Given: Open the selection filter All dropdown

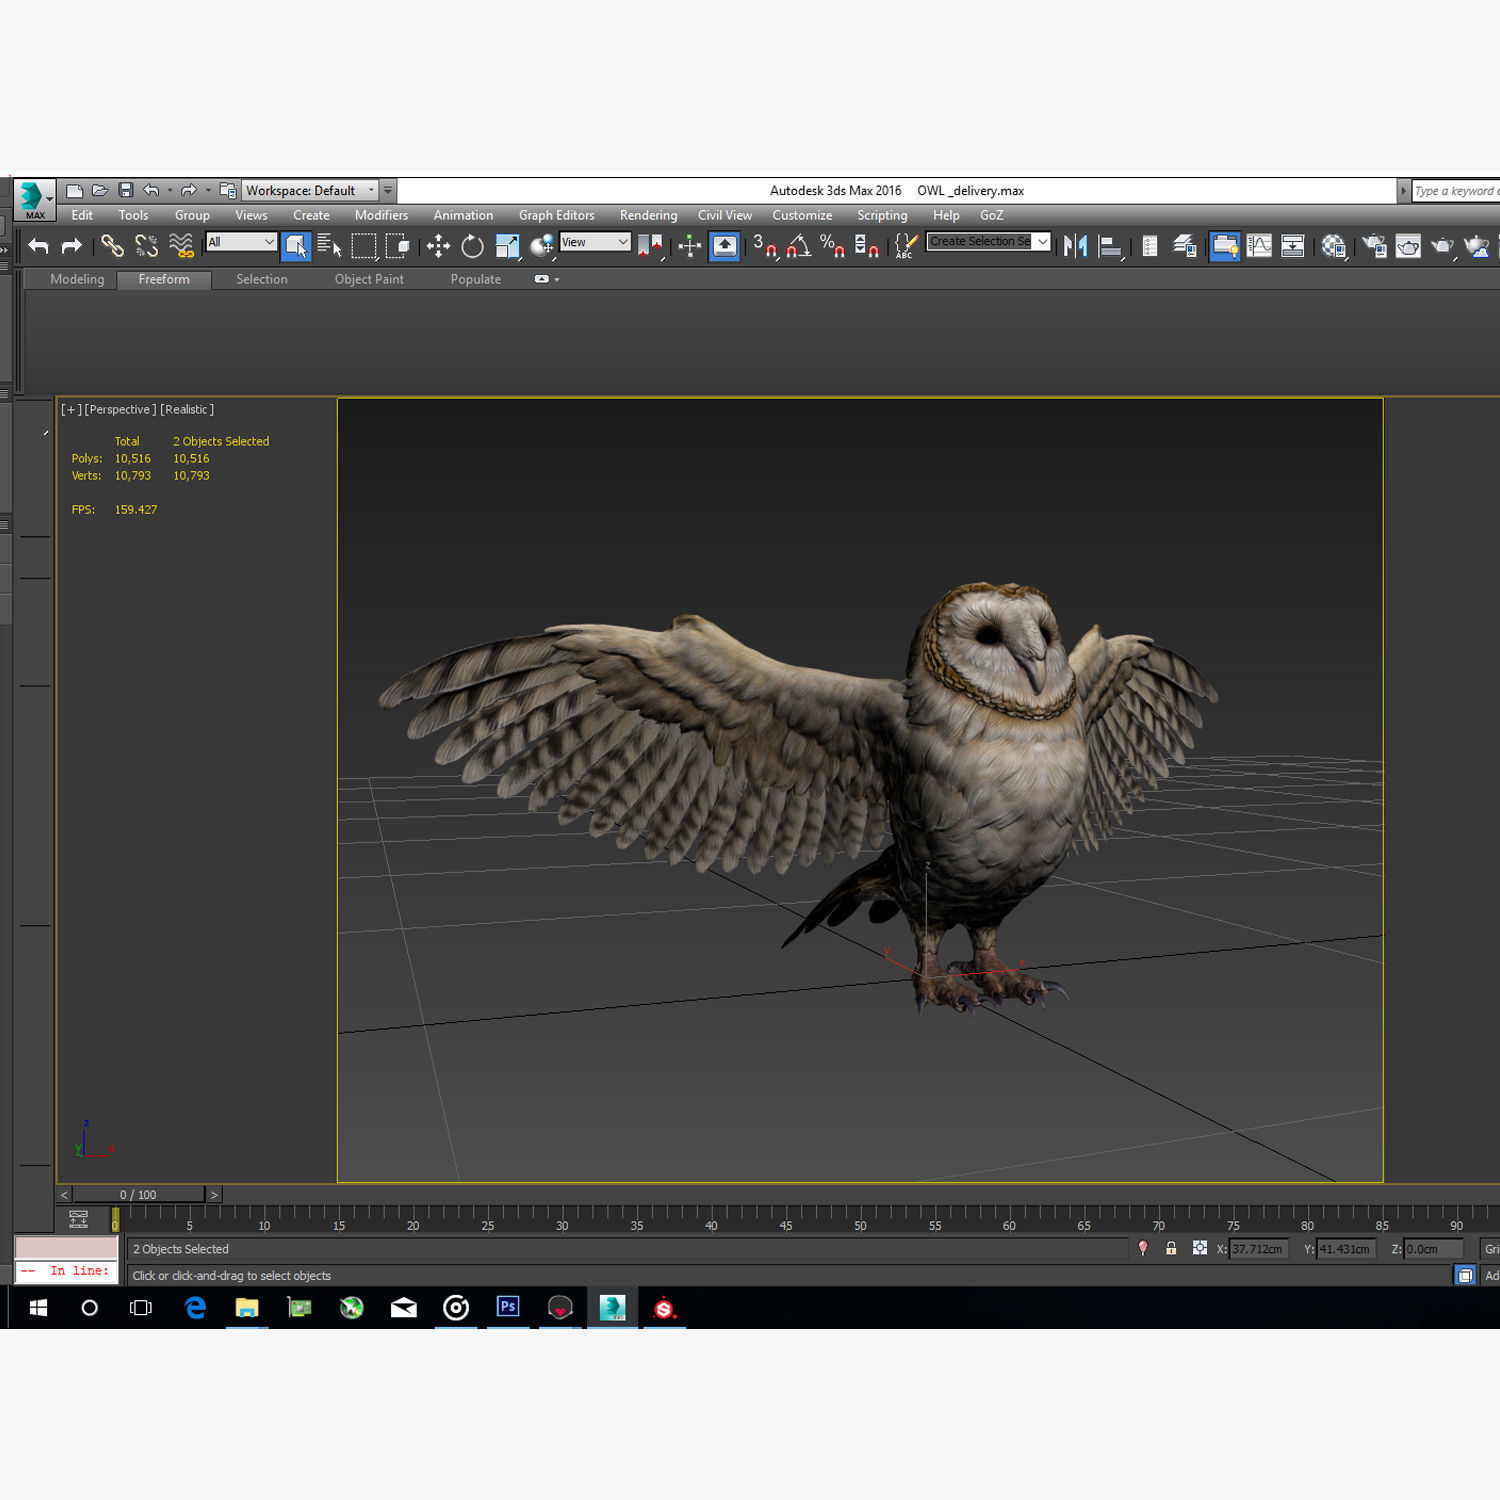Looking at the screenshot, I should (241, 242).
